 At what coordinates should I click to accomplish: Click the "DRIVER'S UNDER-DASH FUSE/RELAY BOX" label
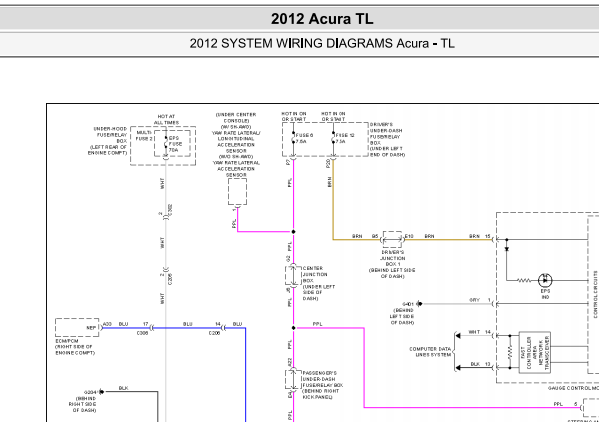tap(386, 134)
